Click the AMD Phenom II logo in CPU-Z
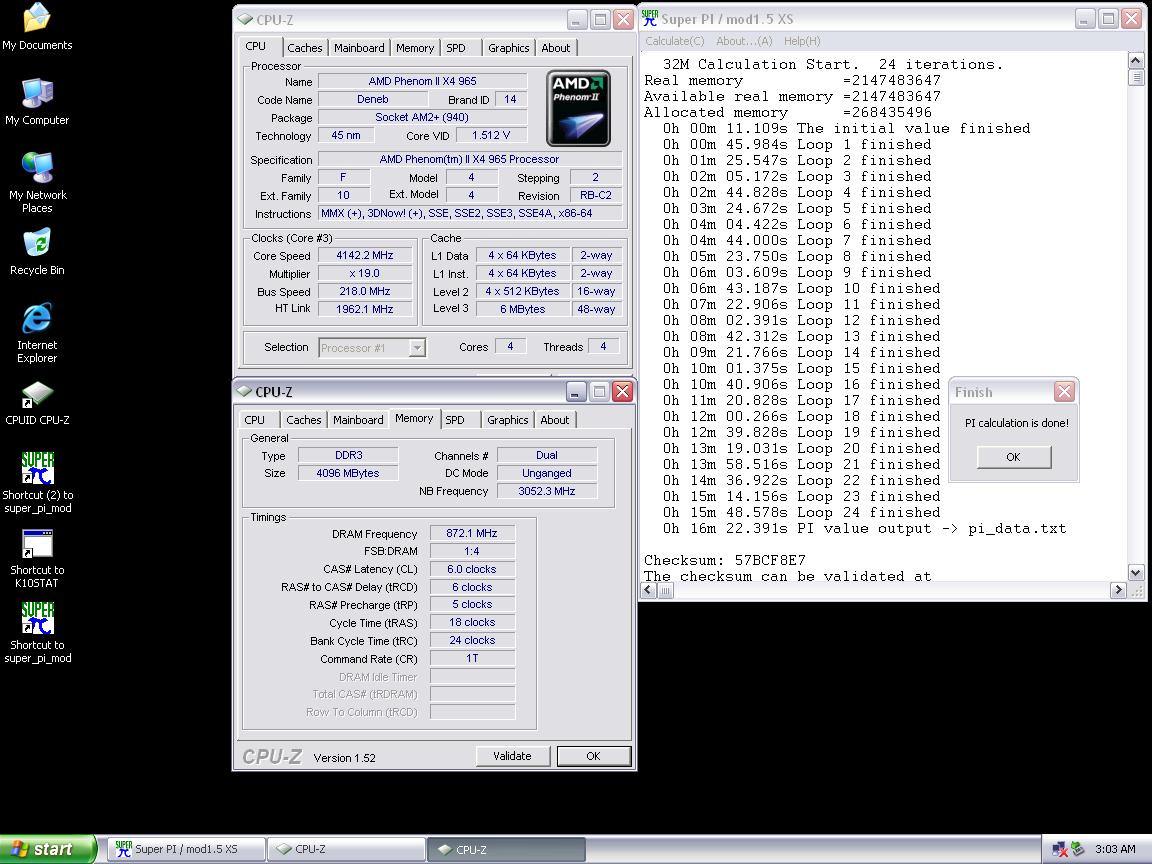The height and width of the screenshot is (864, 1152). click(x=578, y=108)
